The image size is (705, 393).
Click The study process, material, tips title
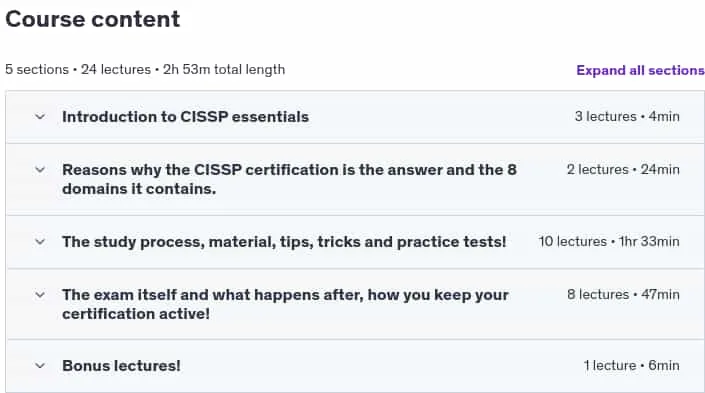284,242
